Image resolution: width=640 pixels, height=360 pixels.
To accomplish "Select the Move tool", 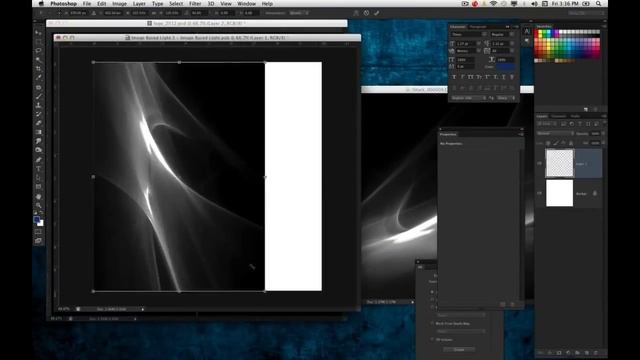I will (x=38, y=32).
